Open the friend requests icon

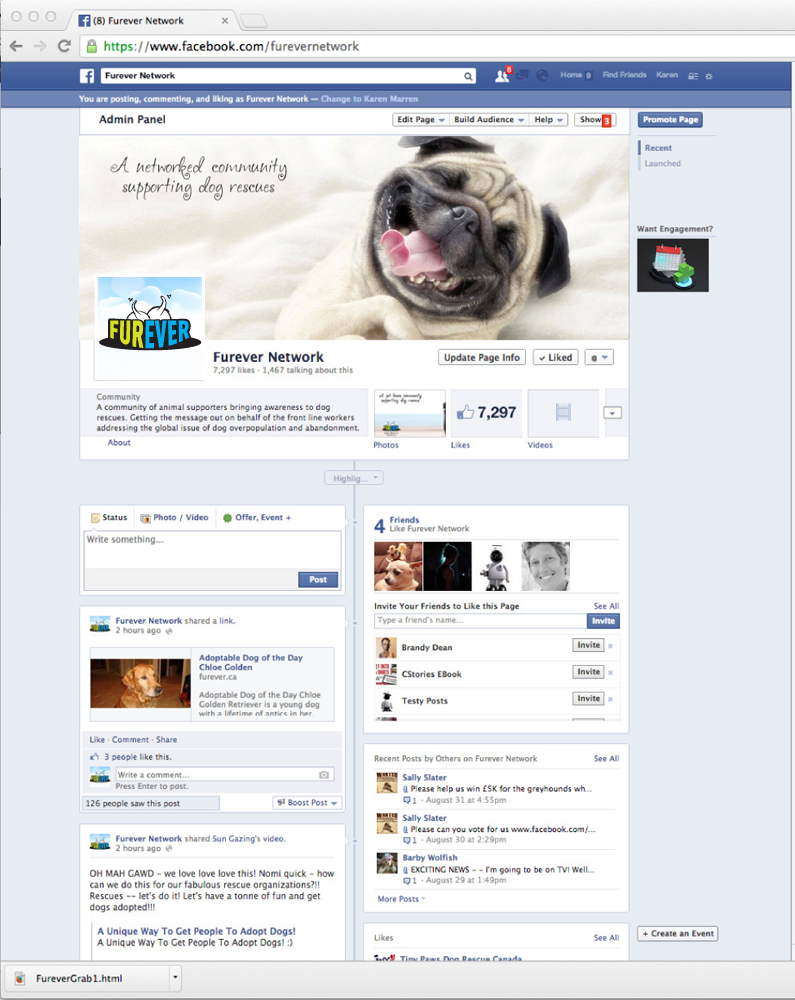[x=502, y=76]
